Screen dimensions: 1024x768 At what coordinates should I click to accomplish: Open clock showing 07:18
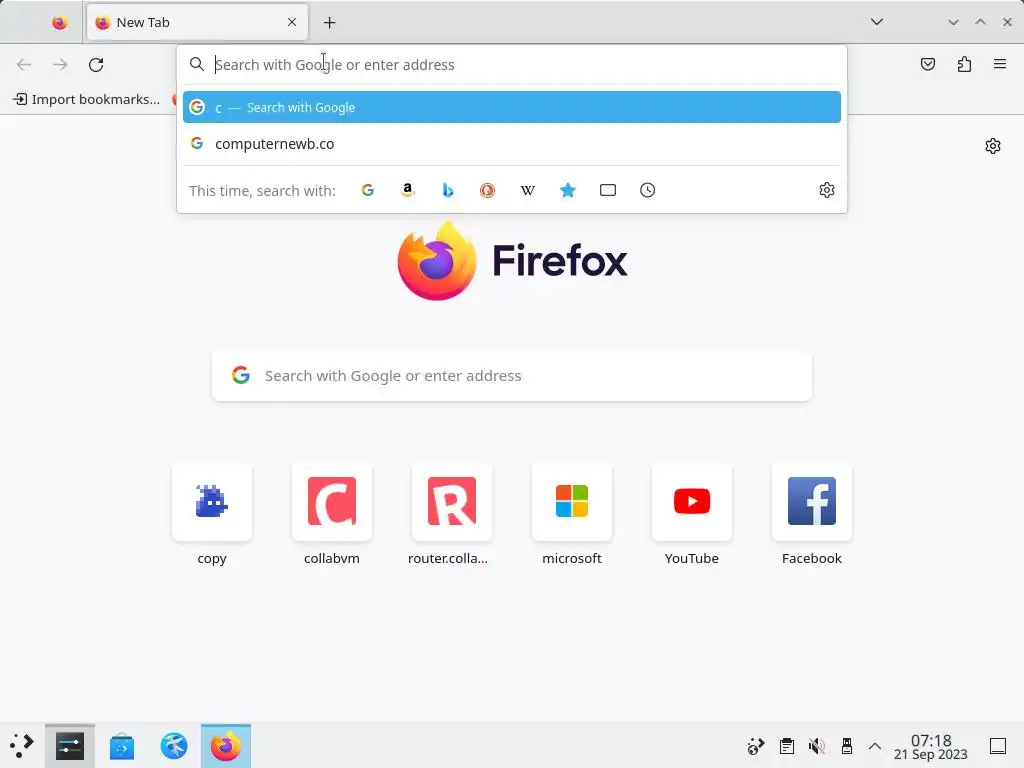(931, 746)
